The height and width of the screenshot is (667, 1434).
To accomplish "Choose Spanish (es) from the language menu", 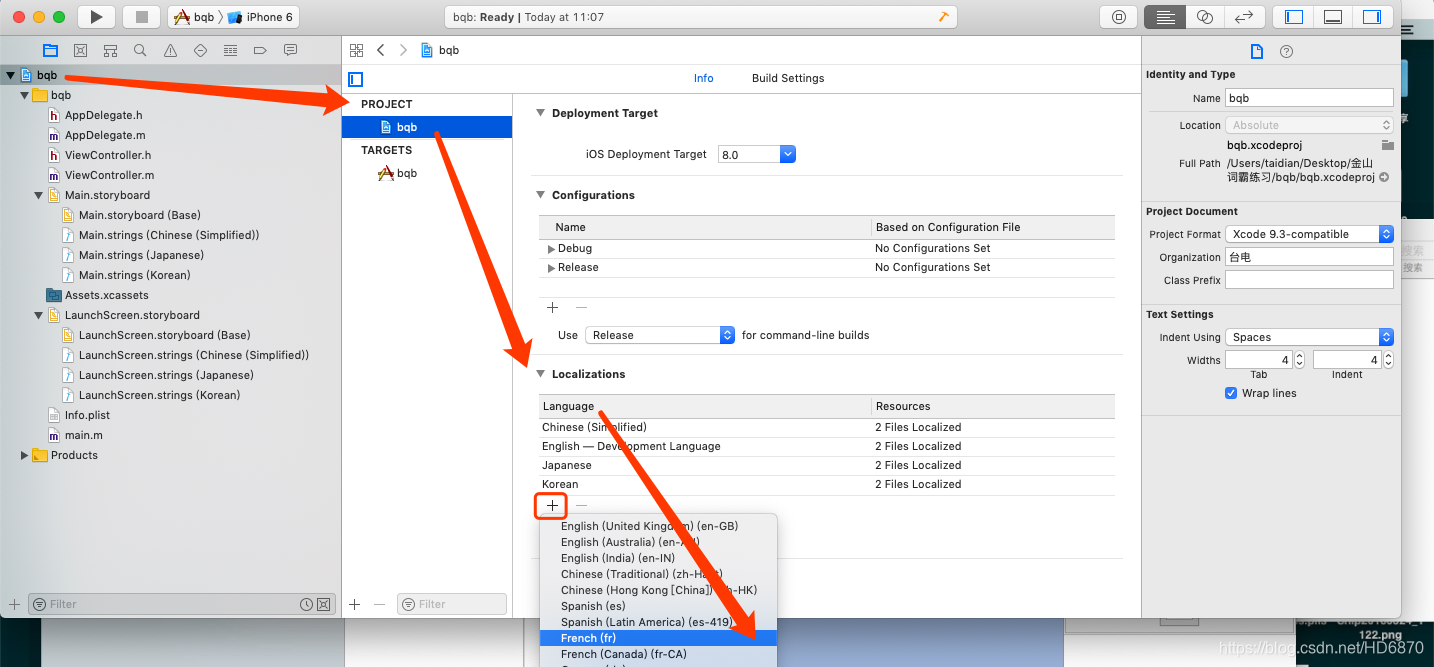I will pyautogui.click(x=658, y=606).
